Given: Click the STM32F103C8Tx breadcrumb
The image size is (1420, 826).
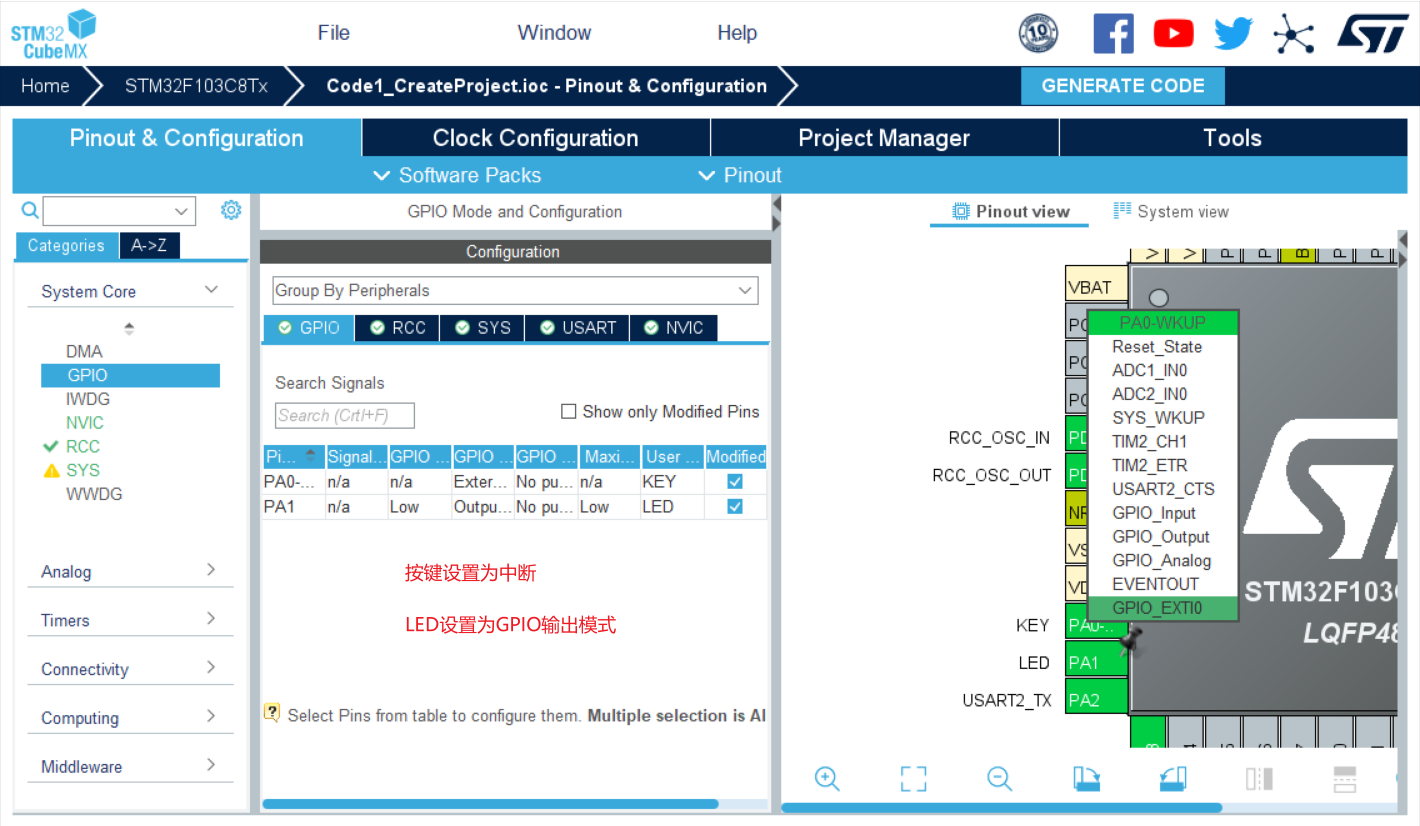Looking at the screenshot, I should 196,86.
